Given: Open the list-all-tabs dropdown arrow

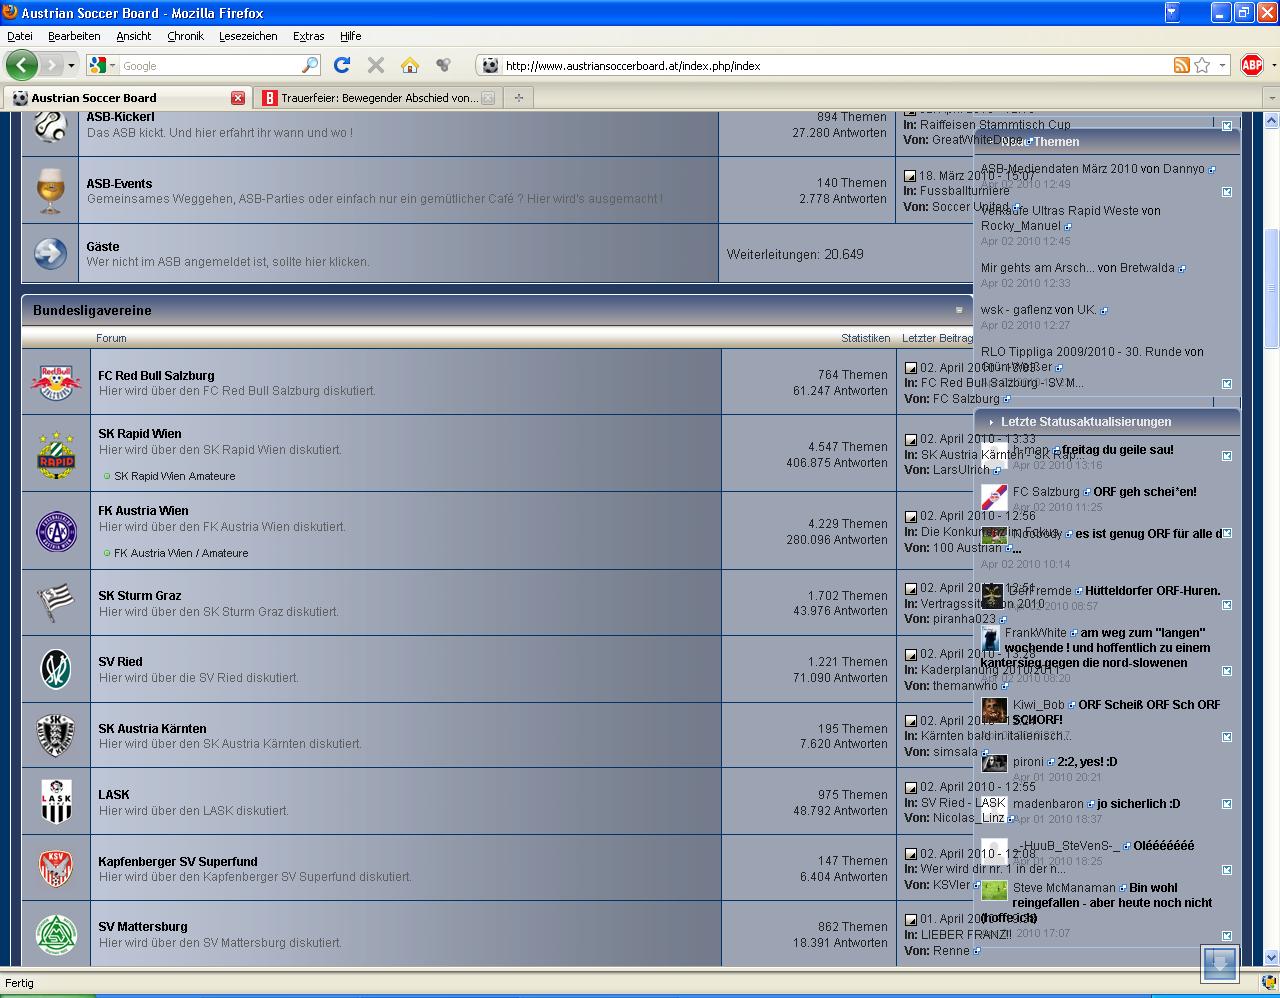Looking at the screenshot, I should [1271, 98].
